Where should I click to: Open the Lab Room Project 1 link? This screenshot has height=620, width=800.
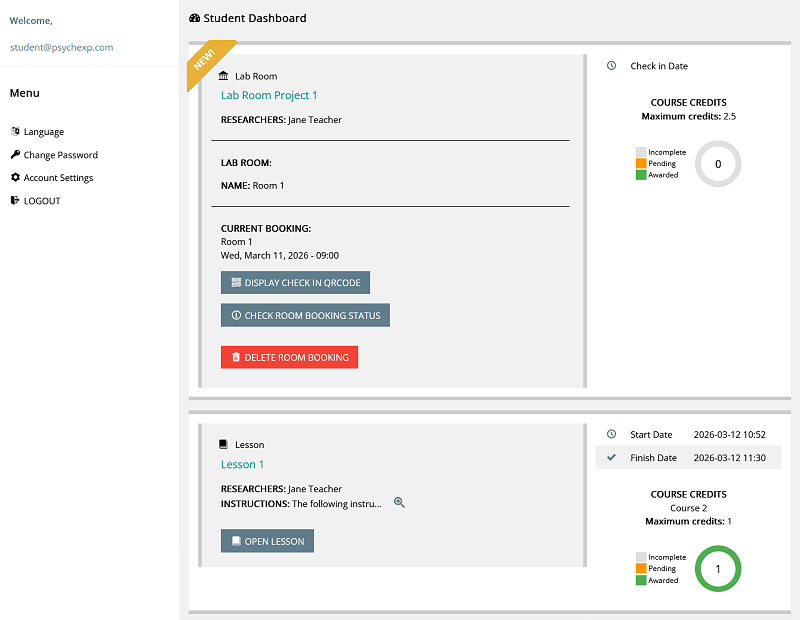point(269,96)
